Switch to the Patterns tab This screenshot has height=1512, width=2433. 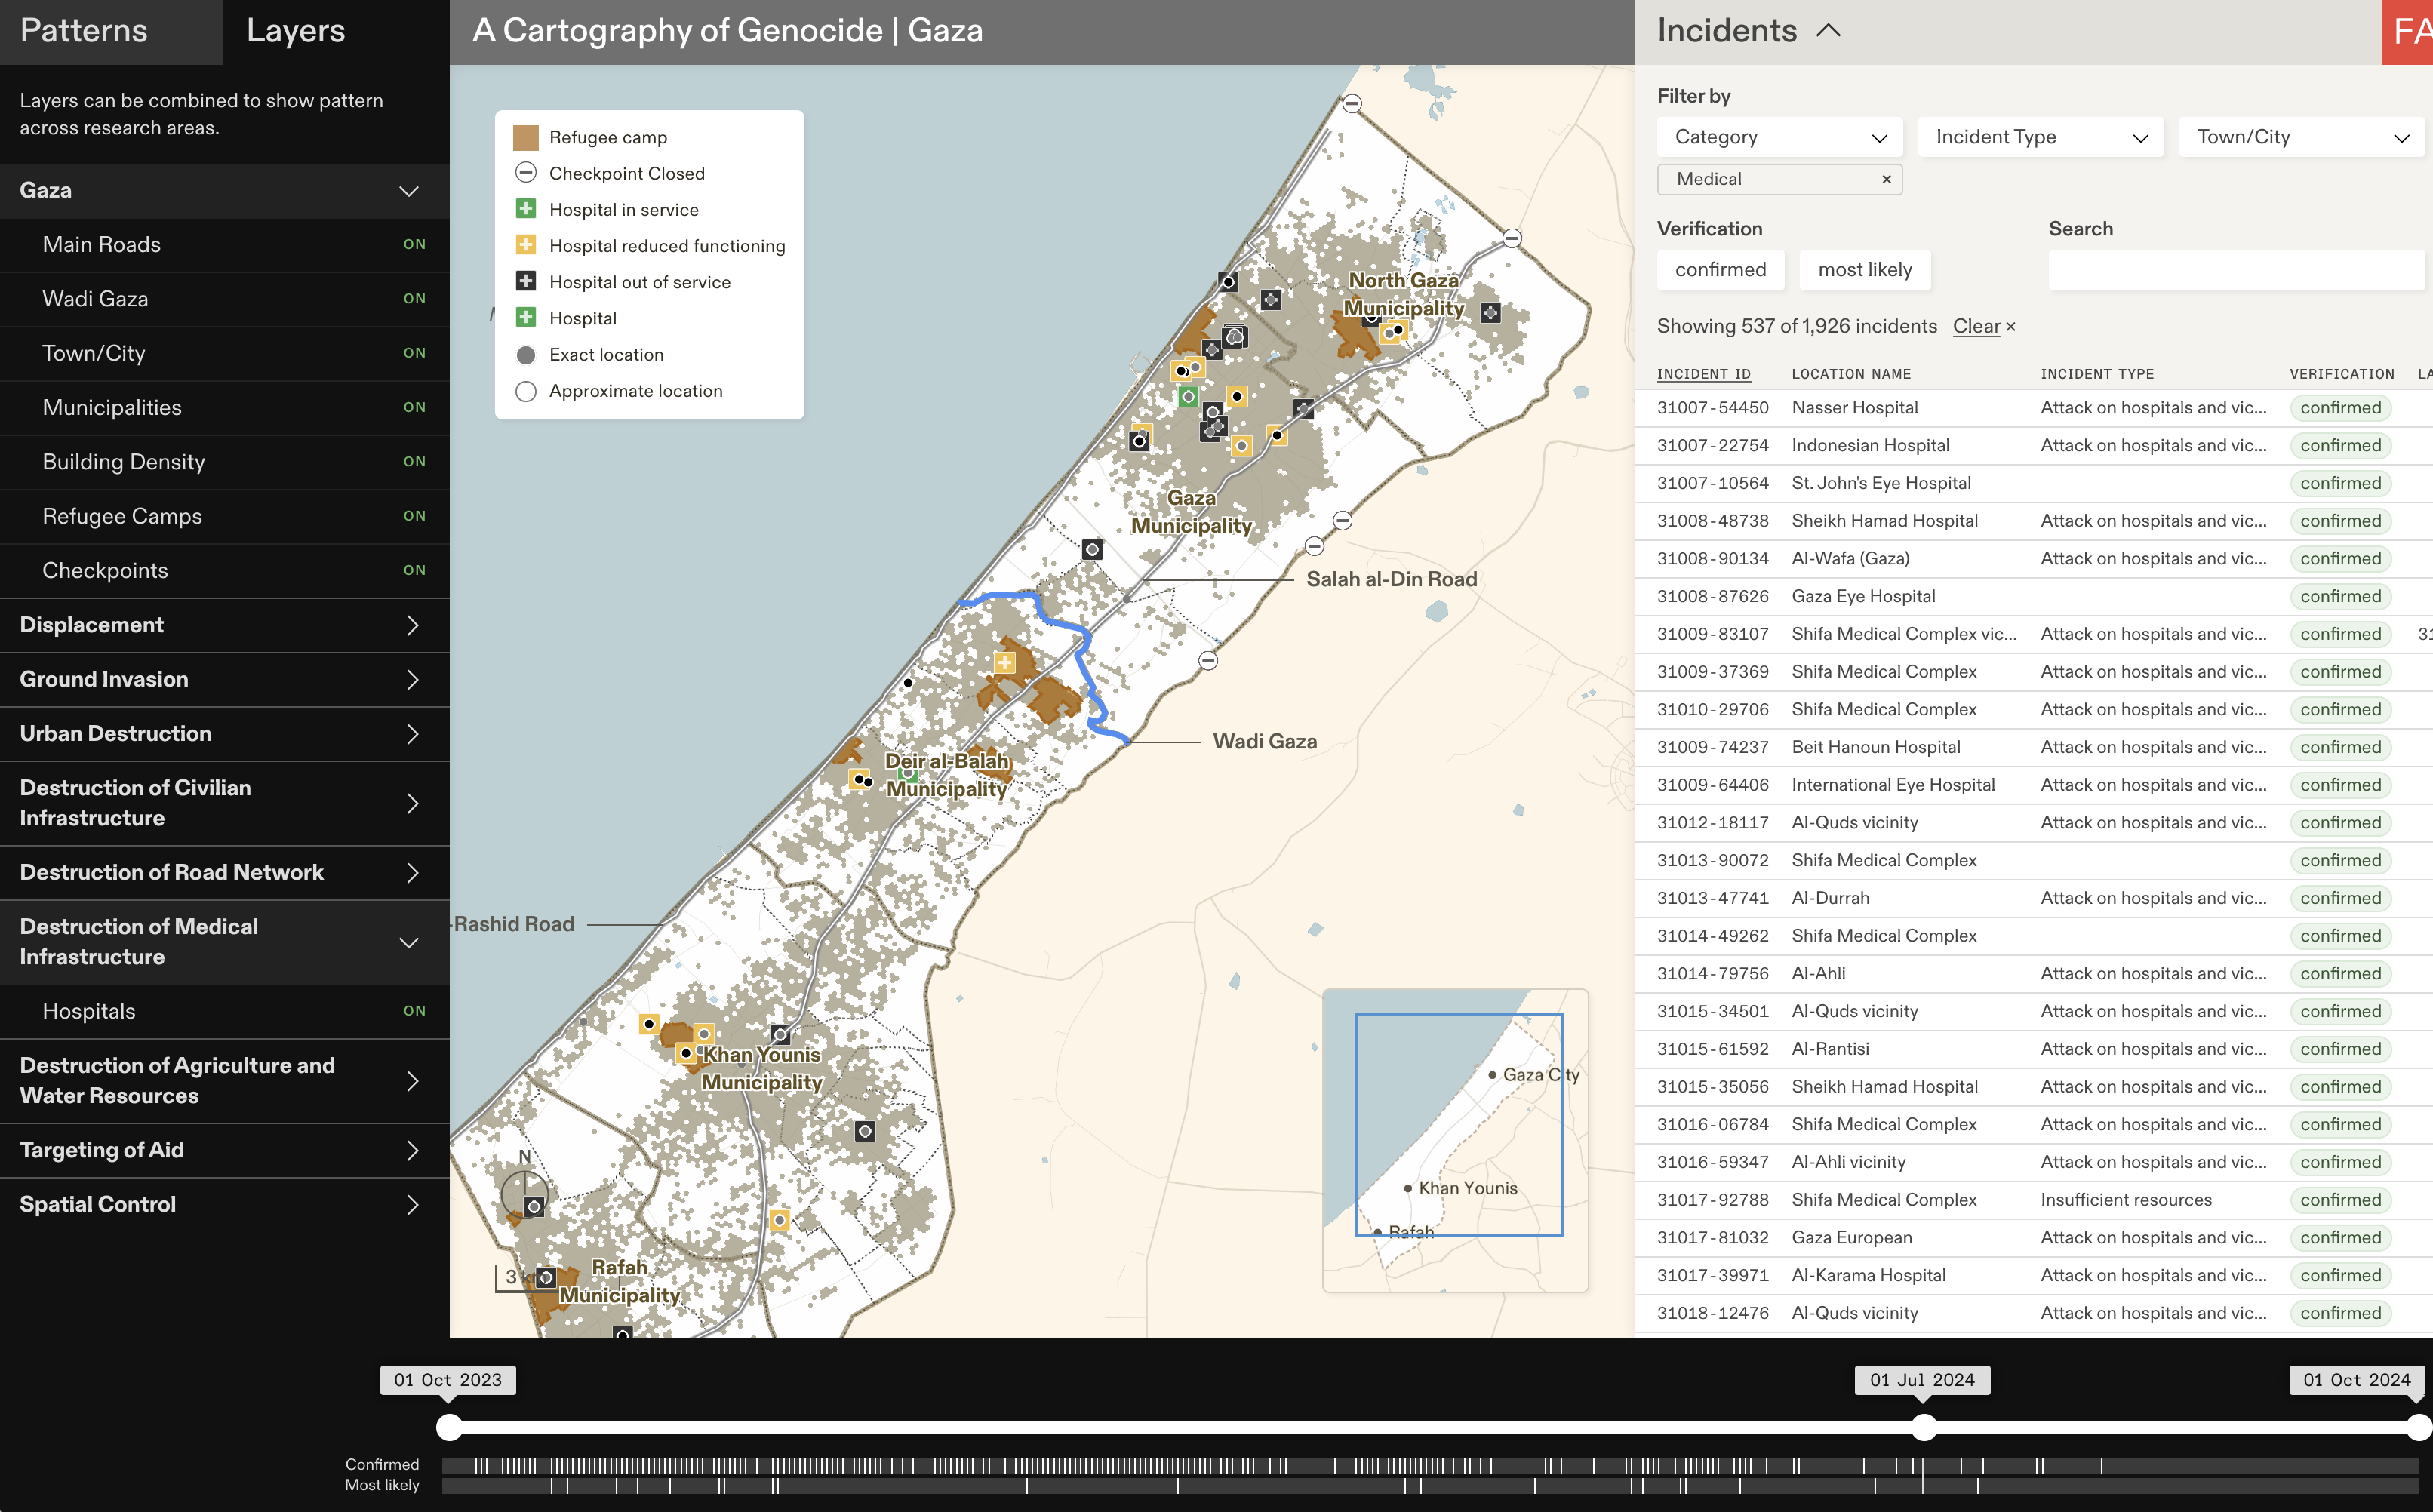84,31
